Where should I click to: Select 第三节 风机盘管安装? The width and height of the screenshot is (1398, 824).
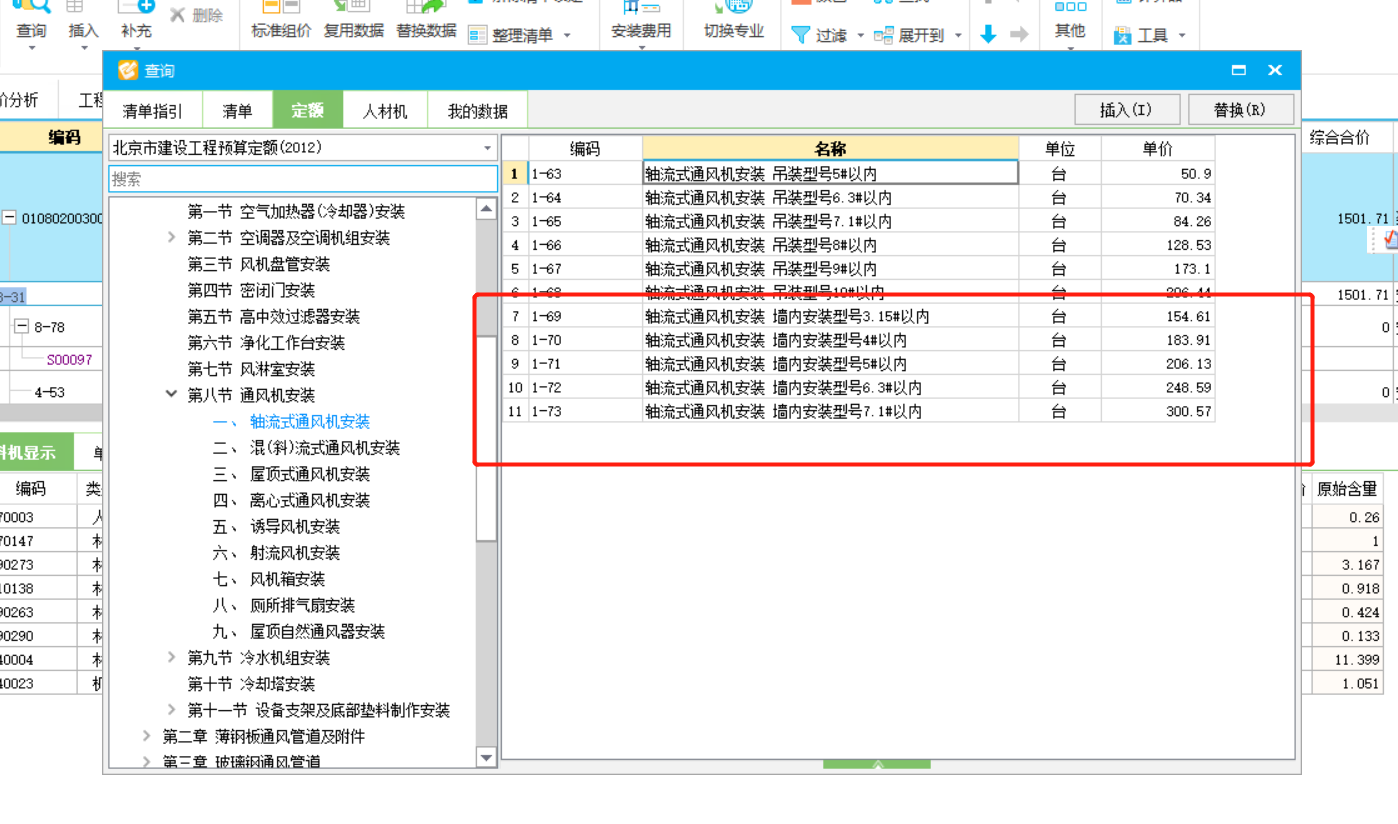click(x=259, y=264)
